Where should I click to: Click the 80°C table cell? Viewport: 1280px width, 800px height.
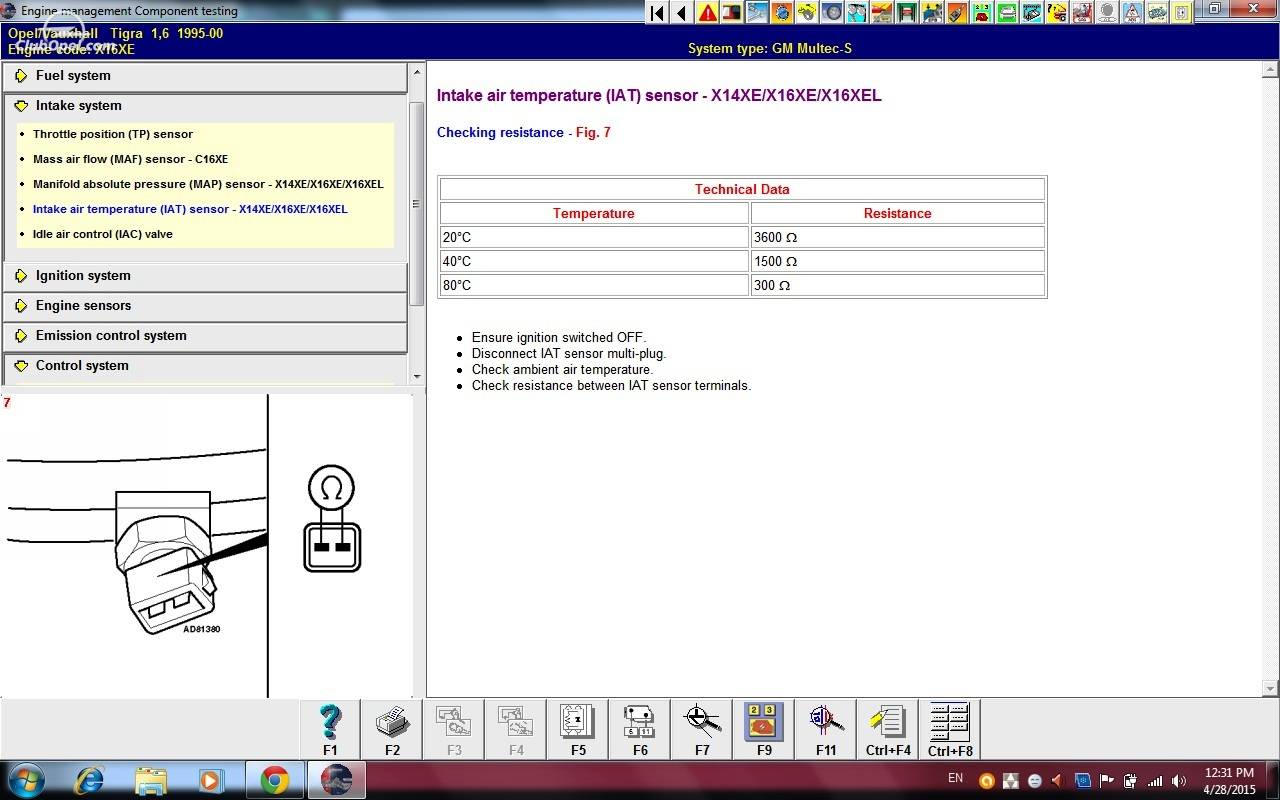[594, 285]
